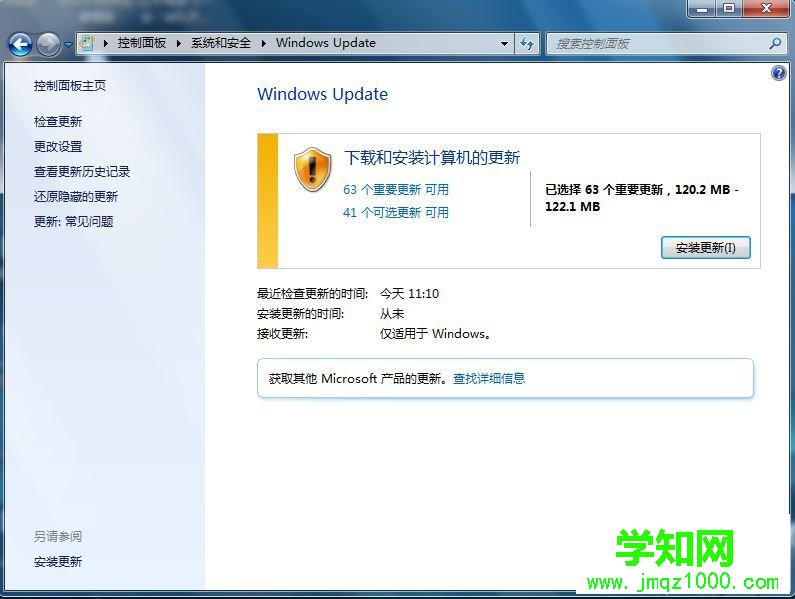Click the Control Panel icon in address bar
Viewport: 795px width, 599px height.
(88, 43)
